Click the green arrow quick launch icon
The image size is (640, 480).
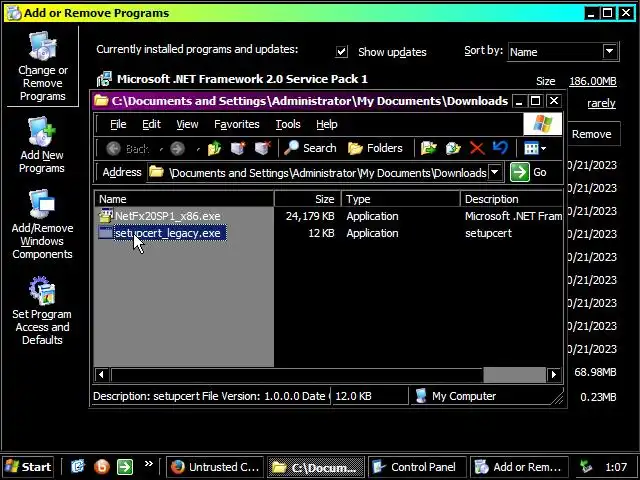coord(125,467)
